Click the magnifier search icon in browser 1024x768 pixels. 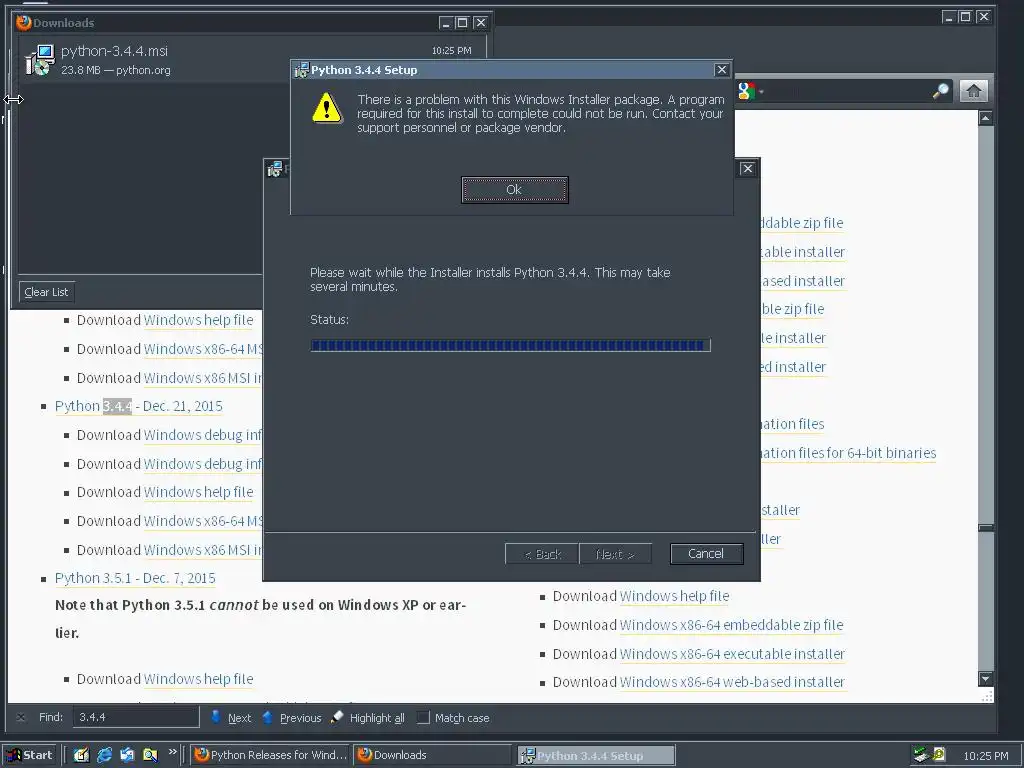click(x=940, y=91)
